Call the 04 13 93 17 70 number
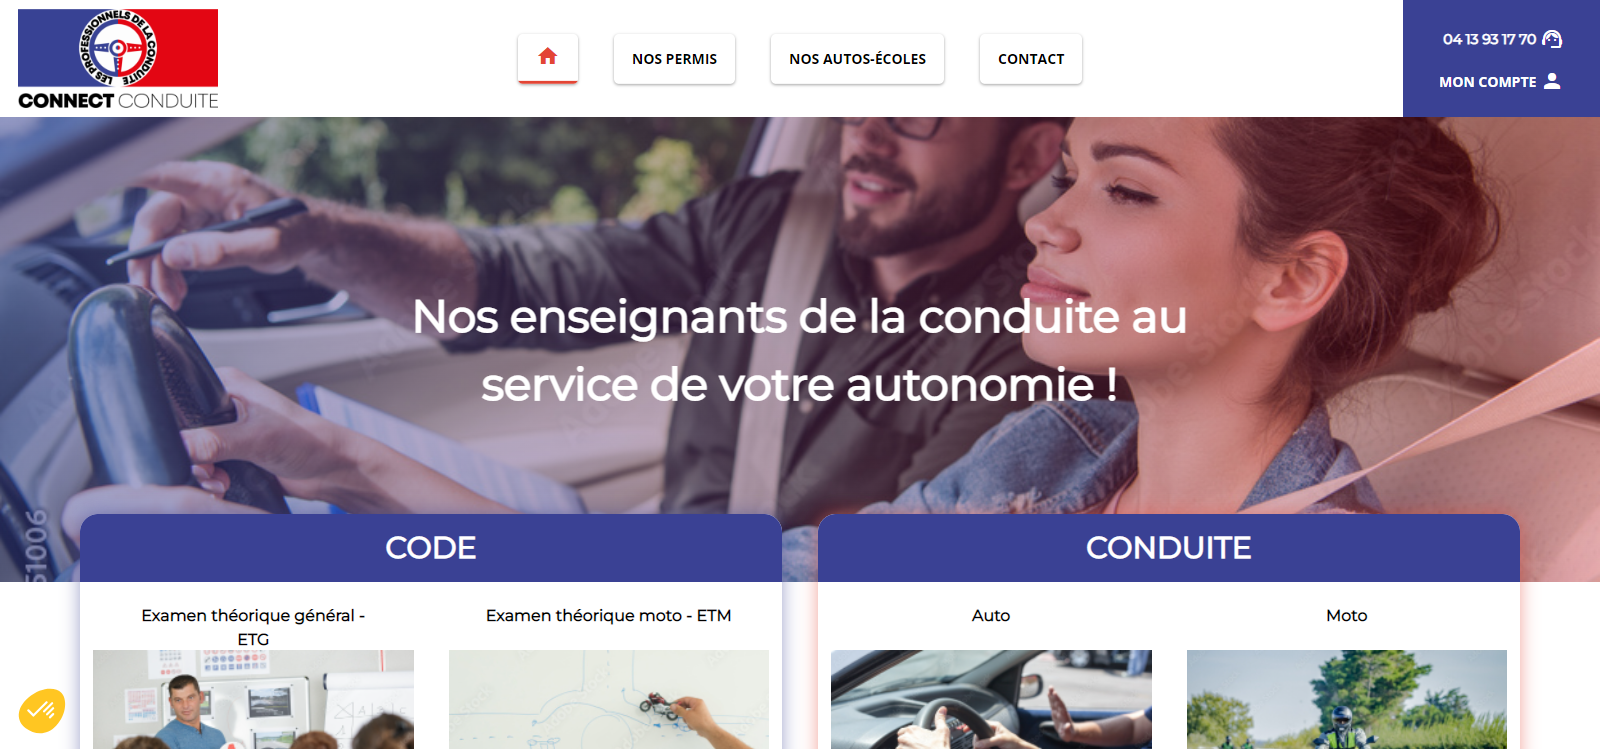 [x=1489, y=39]
